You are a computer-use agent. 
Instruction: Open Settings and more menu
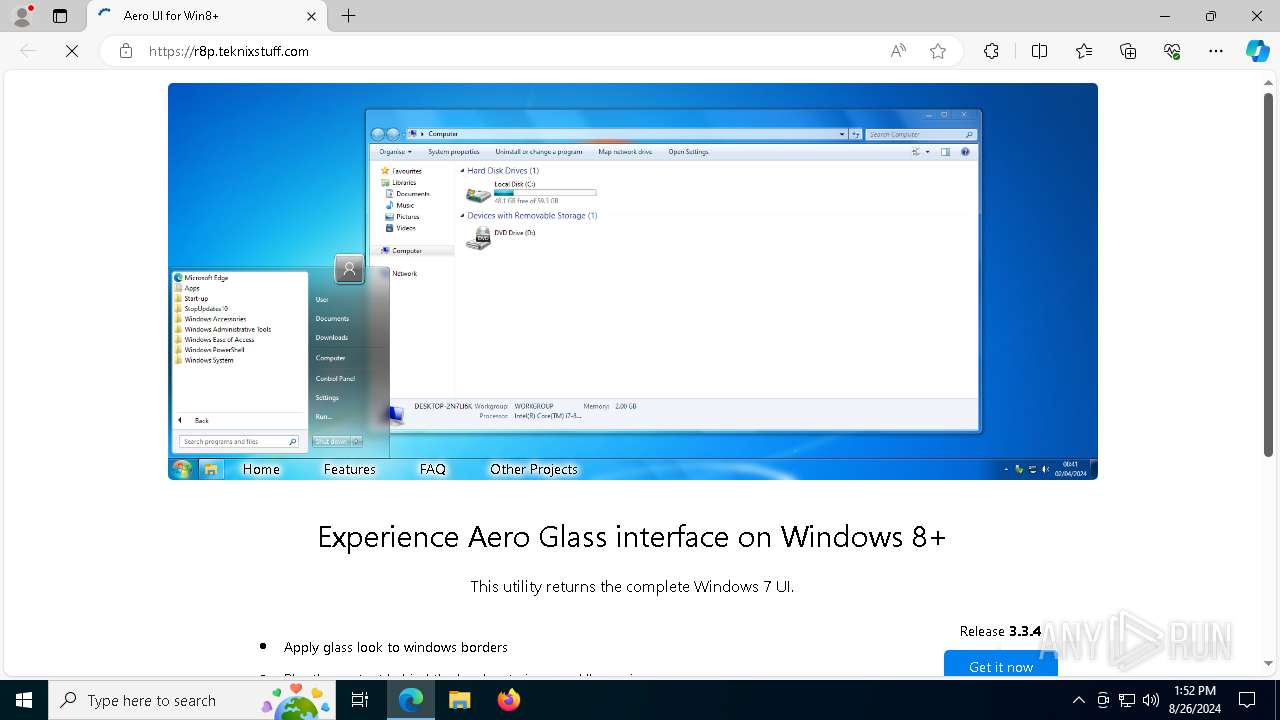(1216, 51)
